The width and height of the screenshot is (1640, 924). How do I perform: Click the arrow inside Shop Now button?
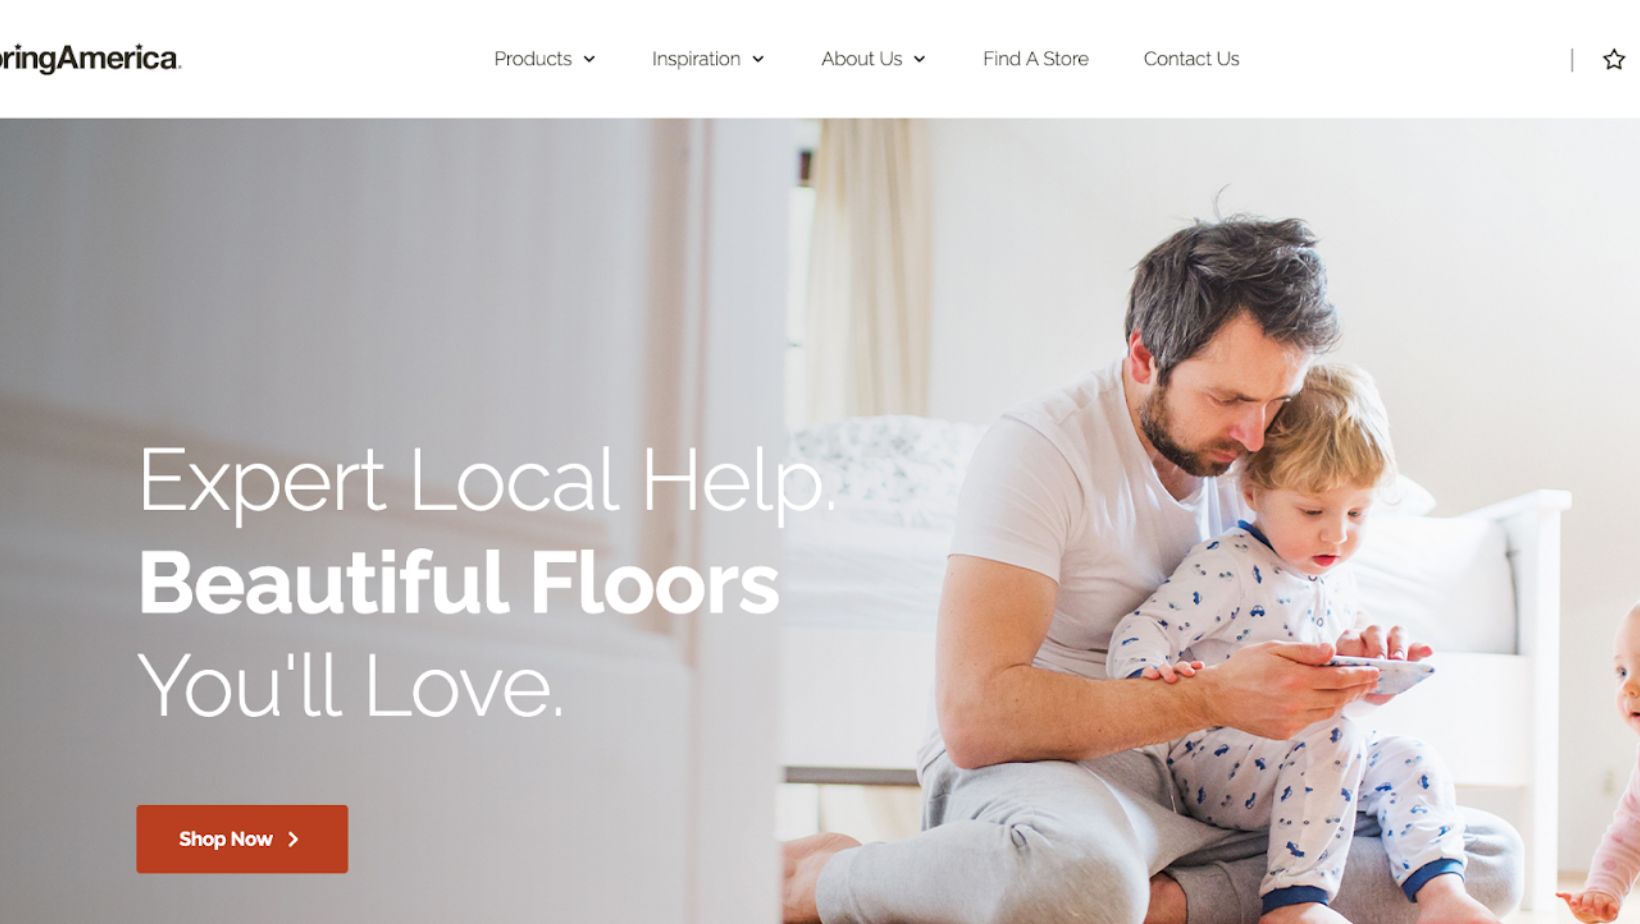(293, 839)
